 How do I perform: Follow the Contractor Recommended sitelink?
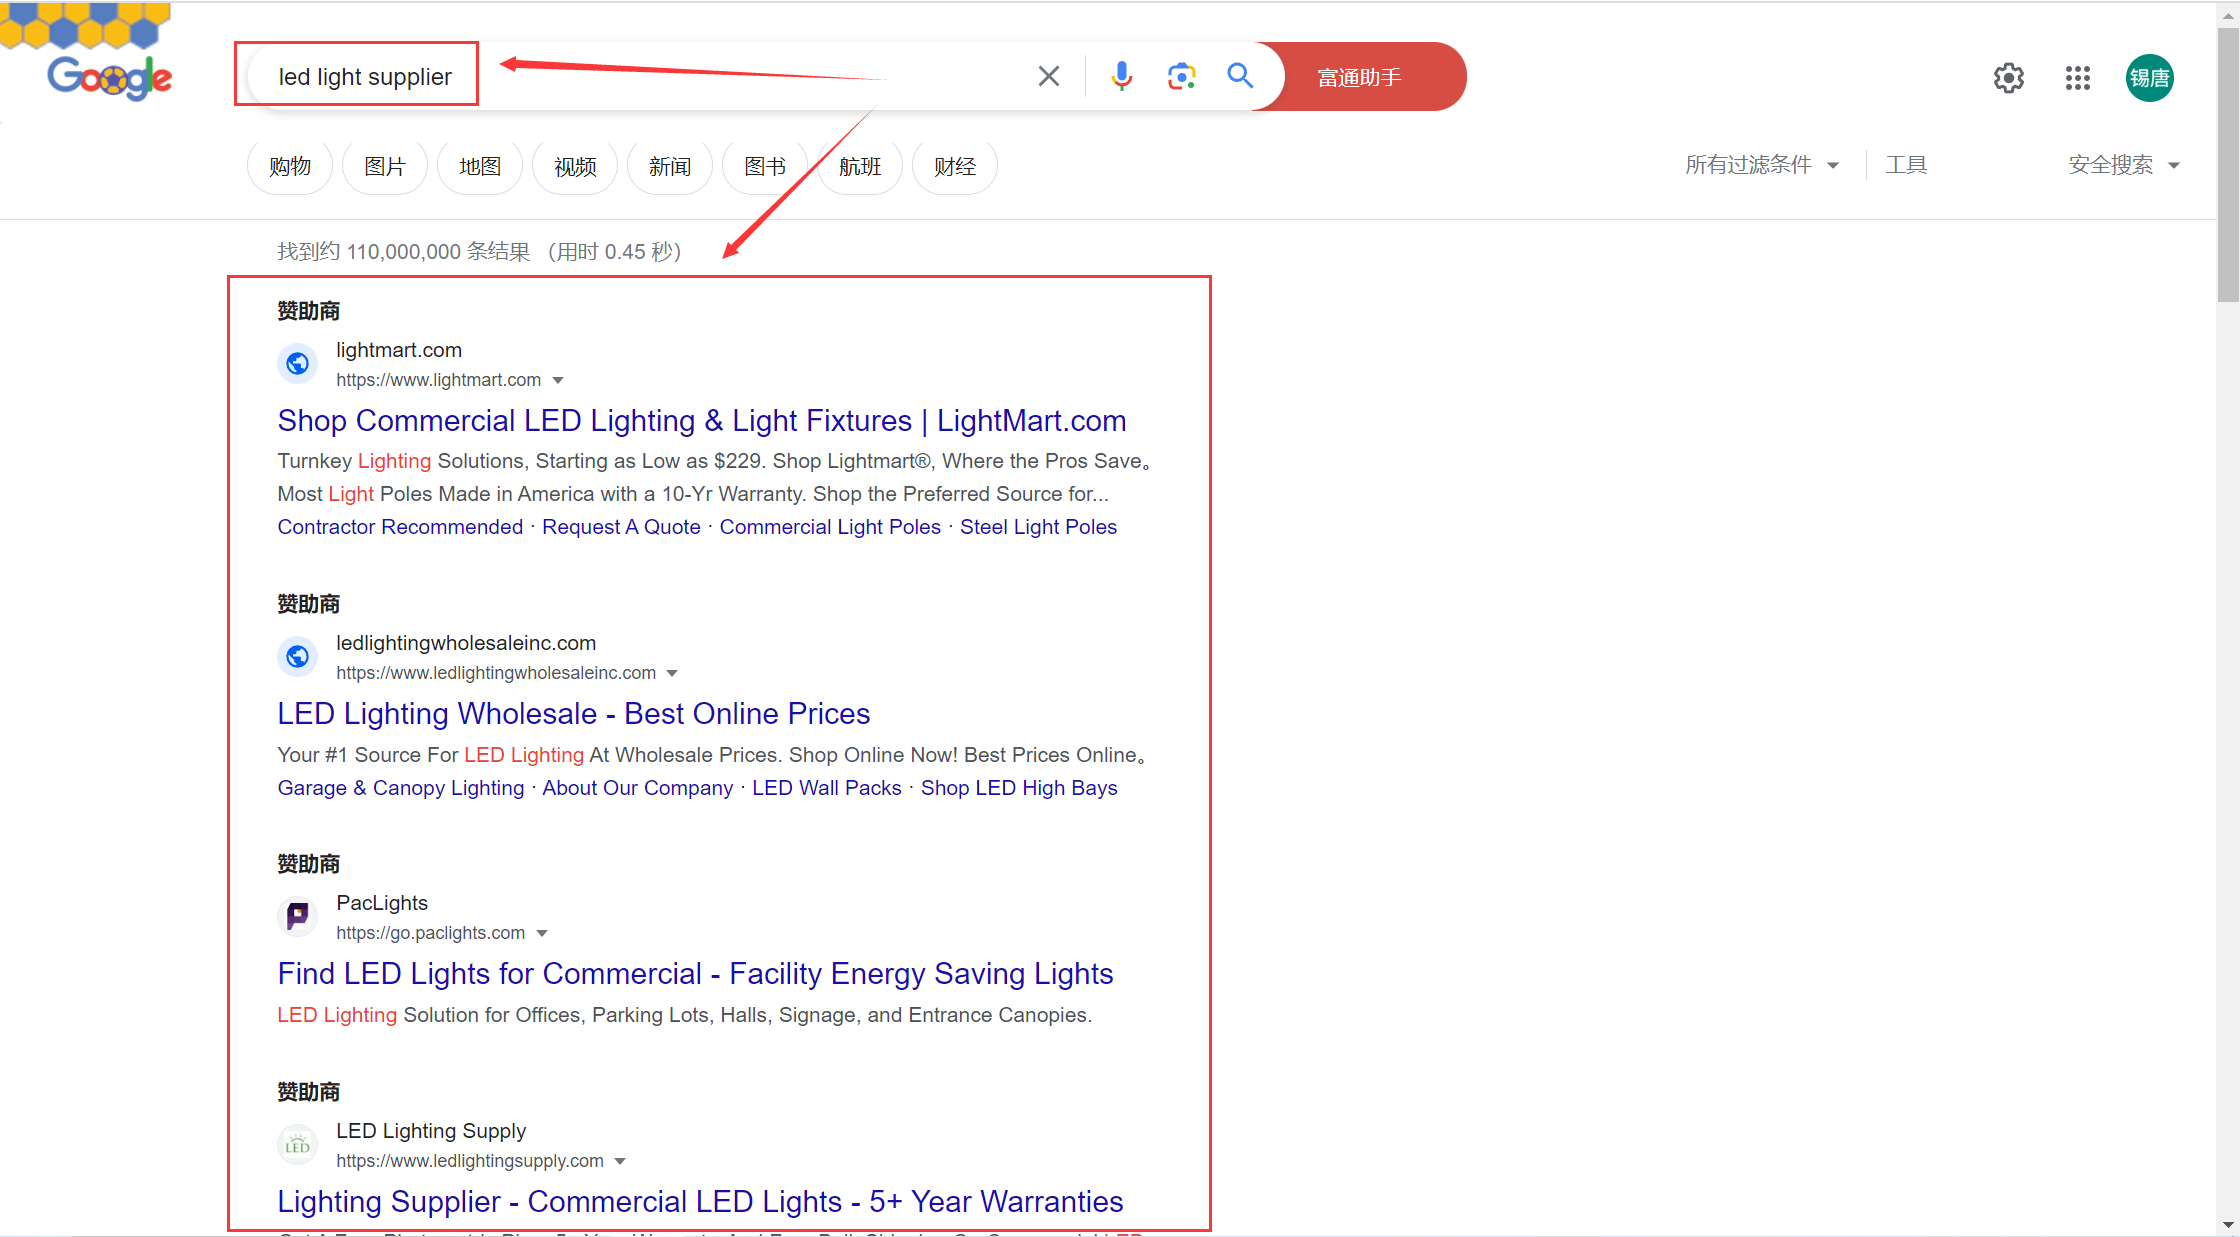click(x=400, y=527)
